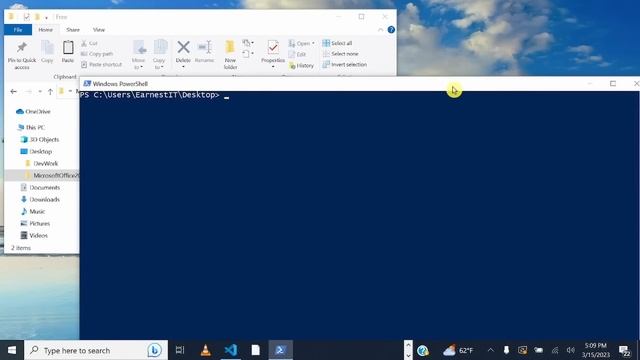
Task: Select This PC in navigation pane
Action: tap(31, 127)
